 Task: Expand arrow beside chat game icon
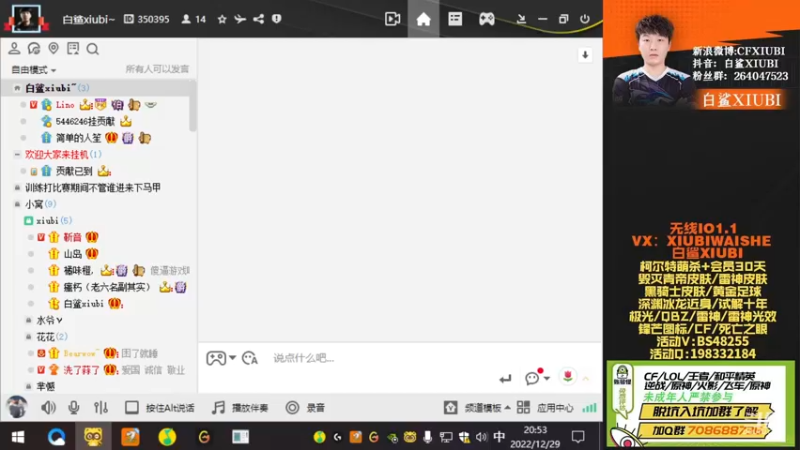[233, 358]
